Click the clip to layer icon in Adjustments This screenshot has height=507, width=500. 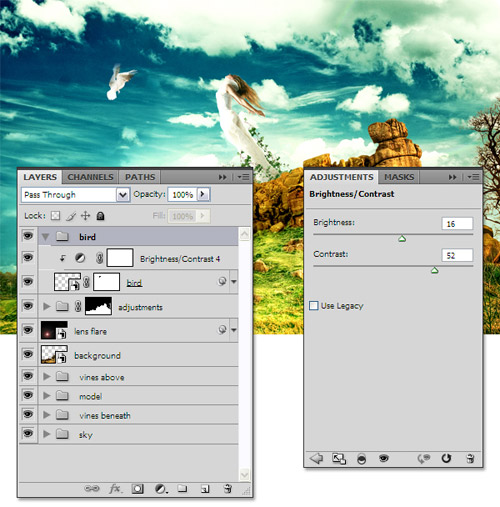[361, 459]
